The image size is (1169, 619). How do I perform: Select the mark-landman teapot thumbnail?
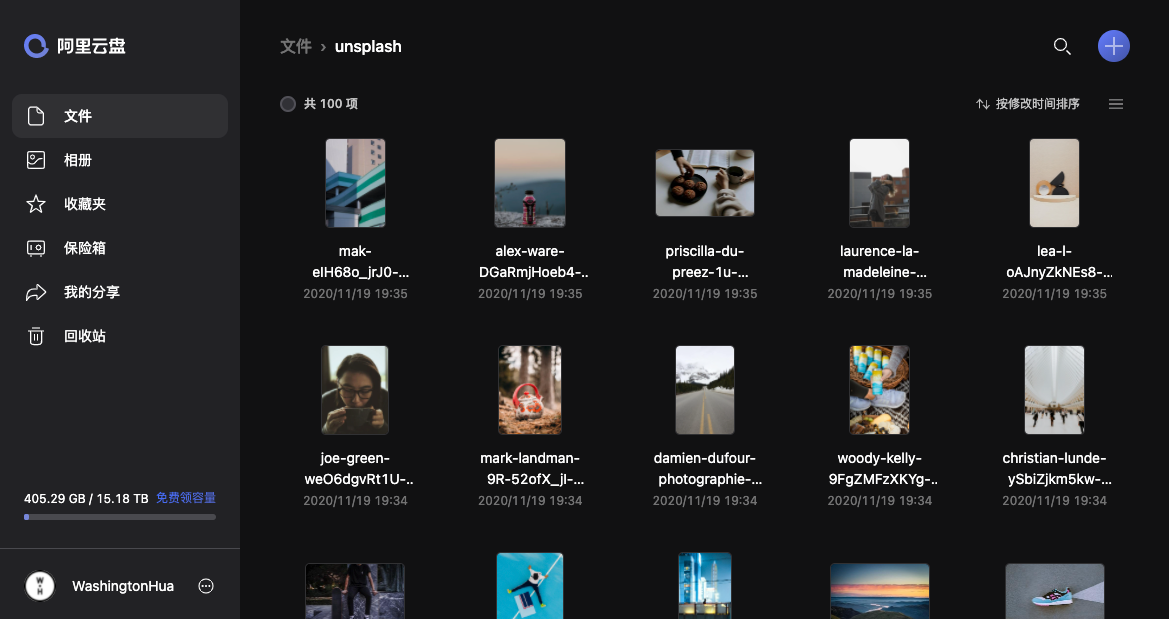(530, 390)
